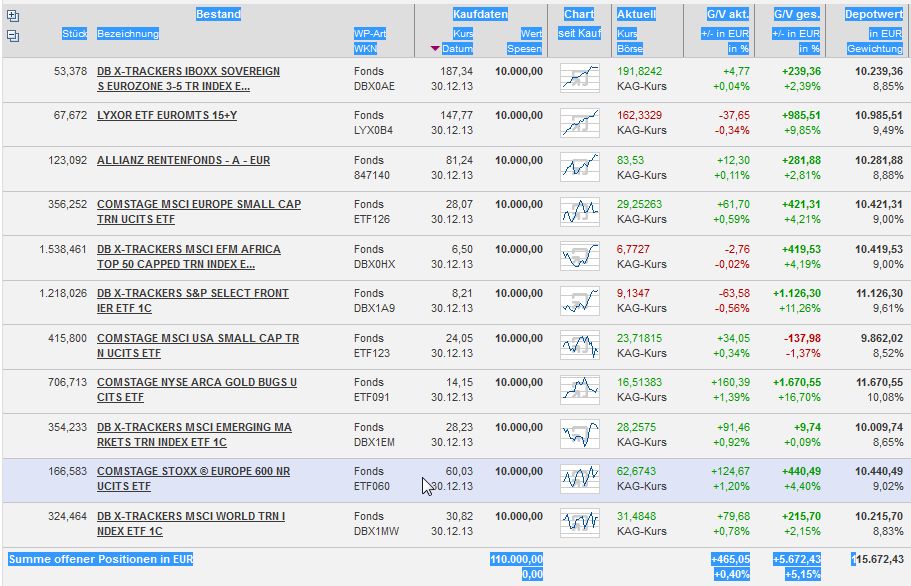Open COMSTAGE MSCI USA SMALL CAP link
The height and width of the screenshot is (586, 911).
198,345
